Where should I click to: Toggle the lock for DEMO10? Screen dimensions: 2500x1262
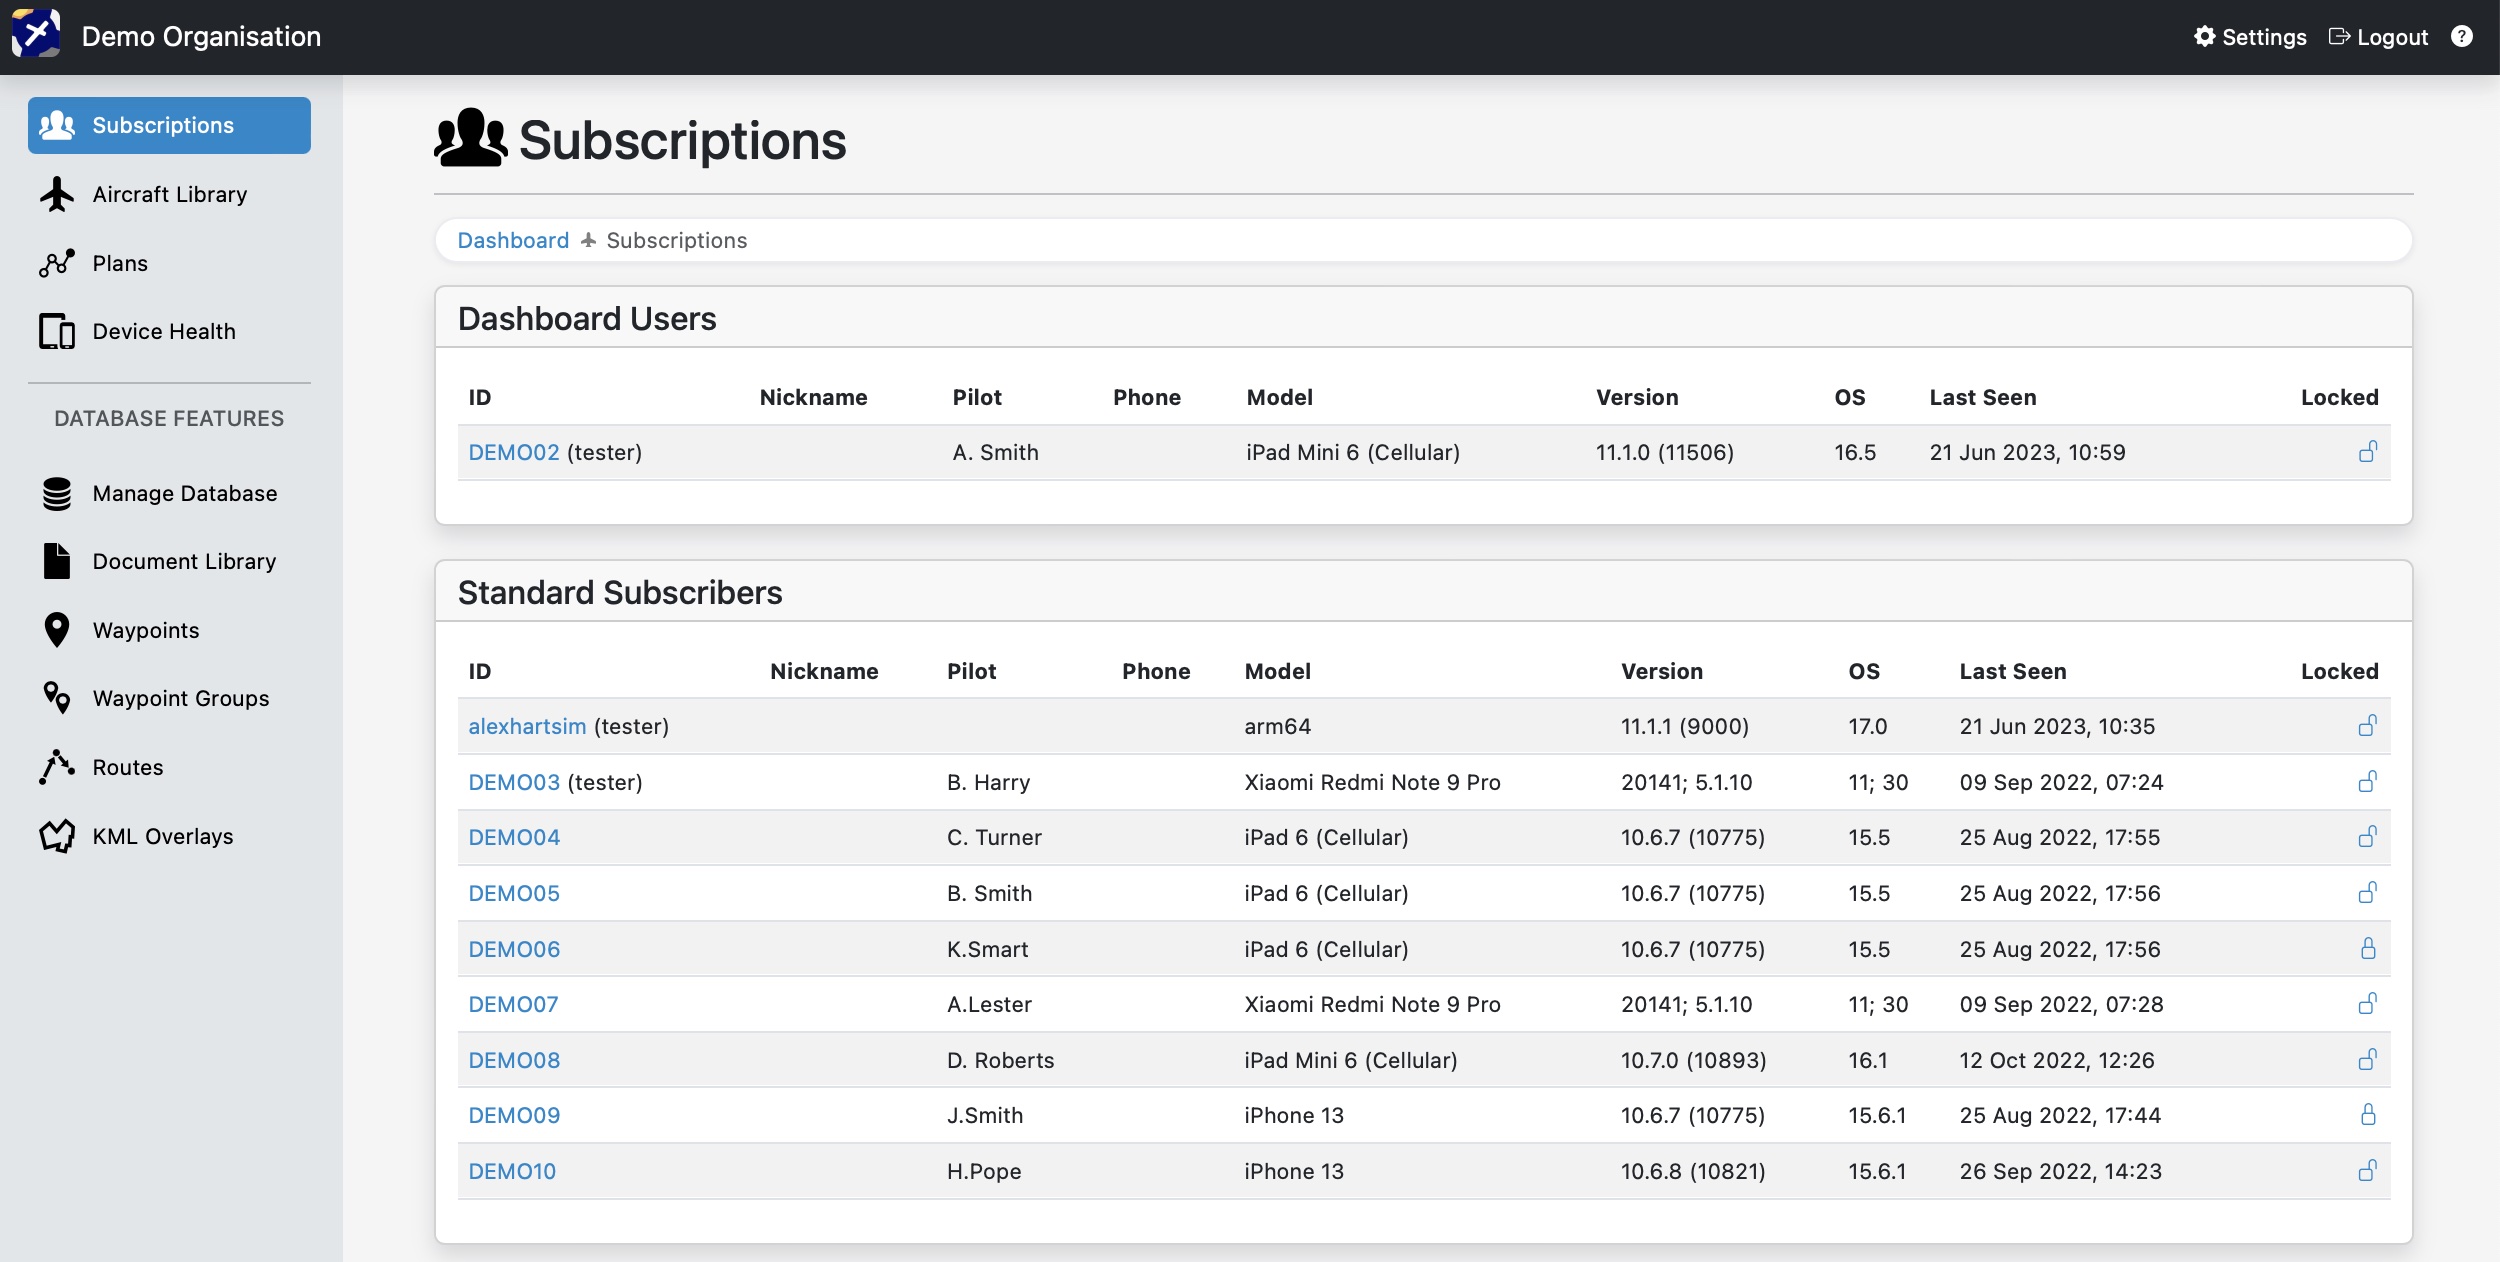2368,1171
